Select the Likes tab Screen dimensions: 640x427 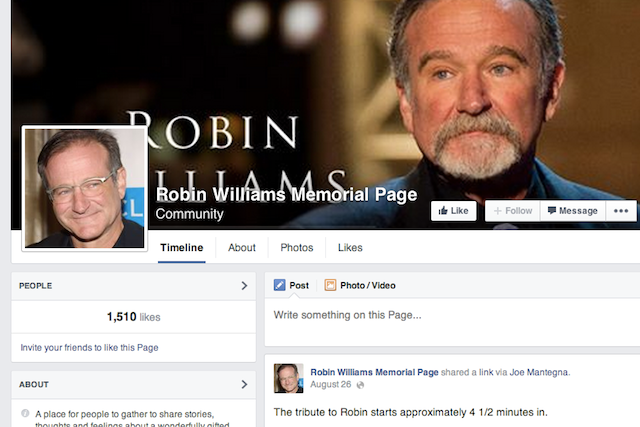coord(350,248)
